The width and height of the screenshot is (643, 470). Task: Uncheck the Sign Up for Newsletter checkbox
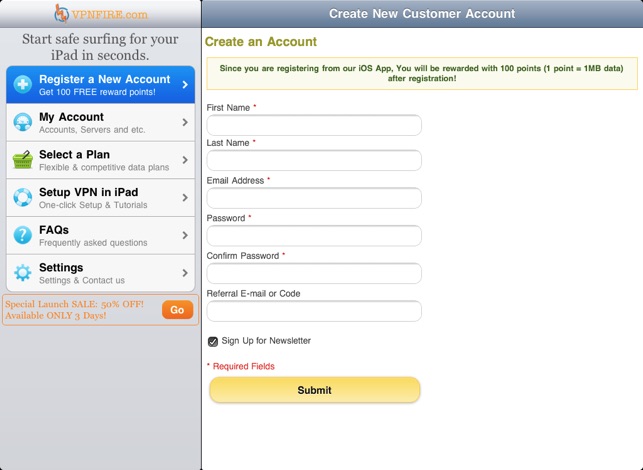pyautogui.click(x=212, y=341)
